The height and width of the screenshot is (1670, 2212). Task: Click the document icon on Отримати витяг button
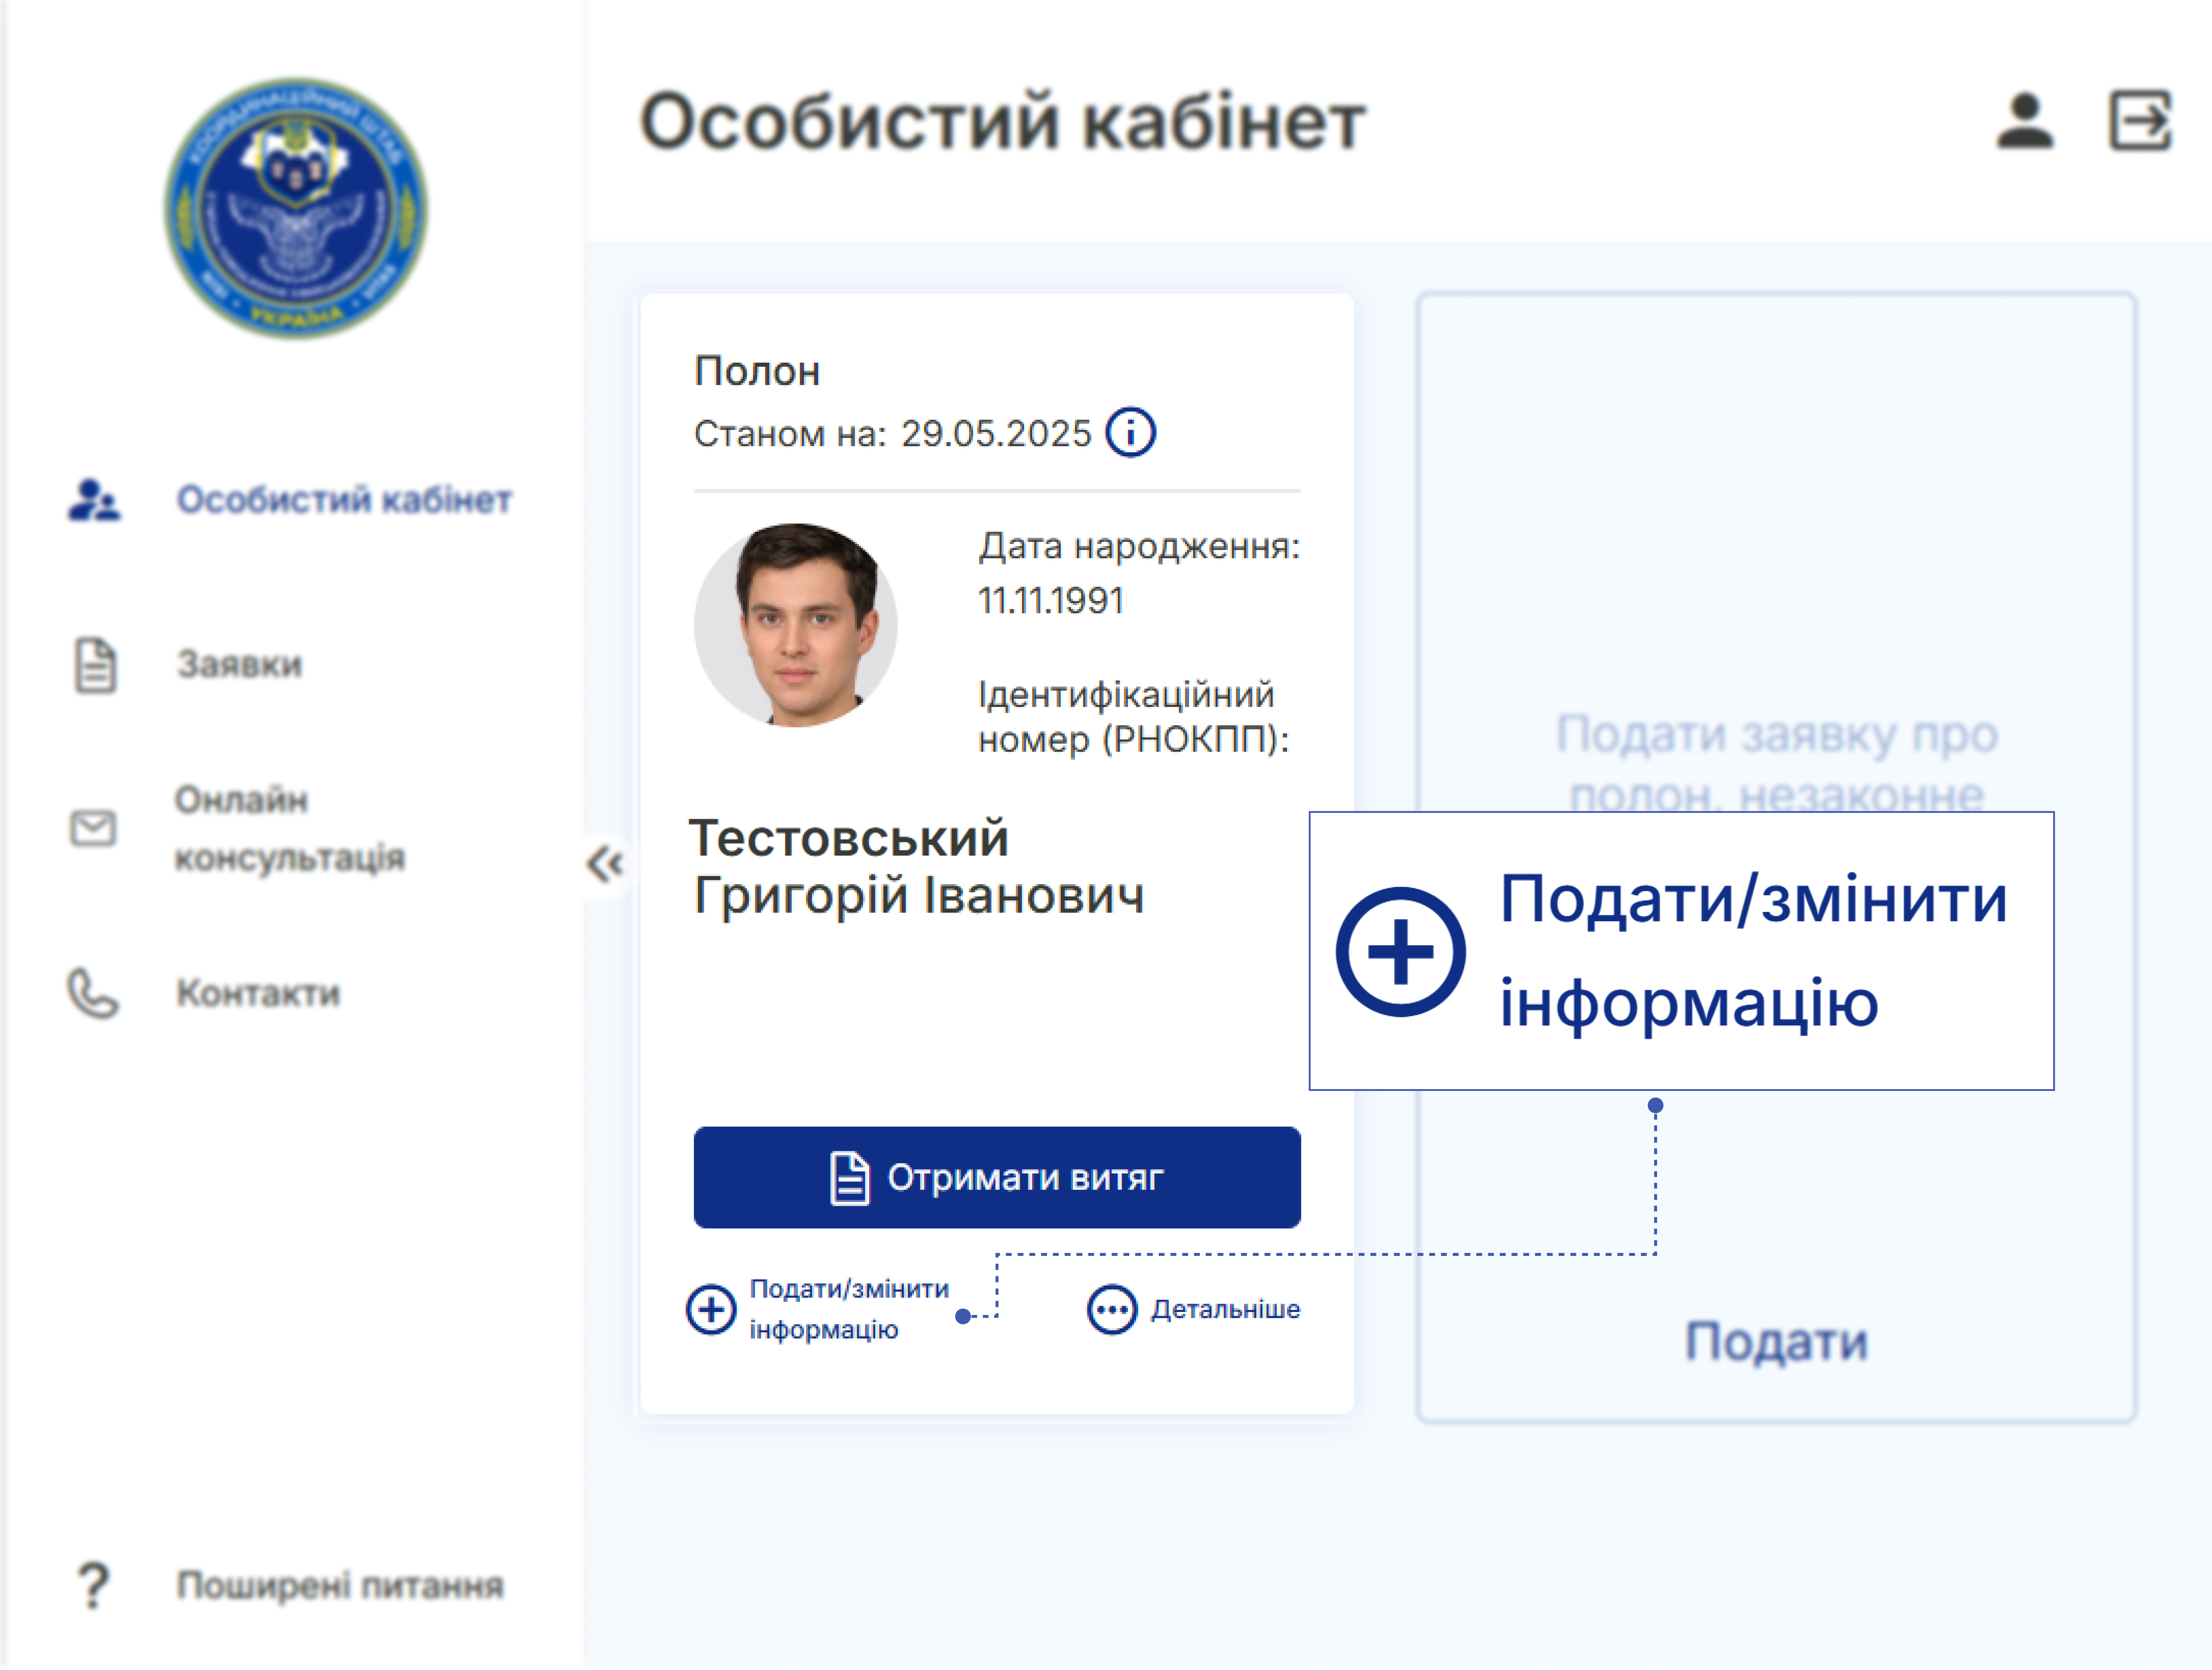(x=850, y=1178)
